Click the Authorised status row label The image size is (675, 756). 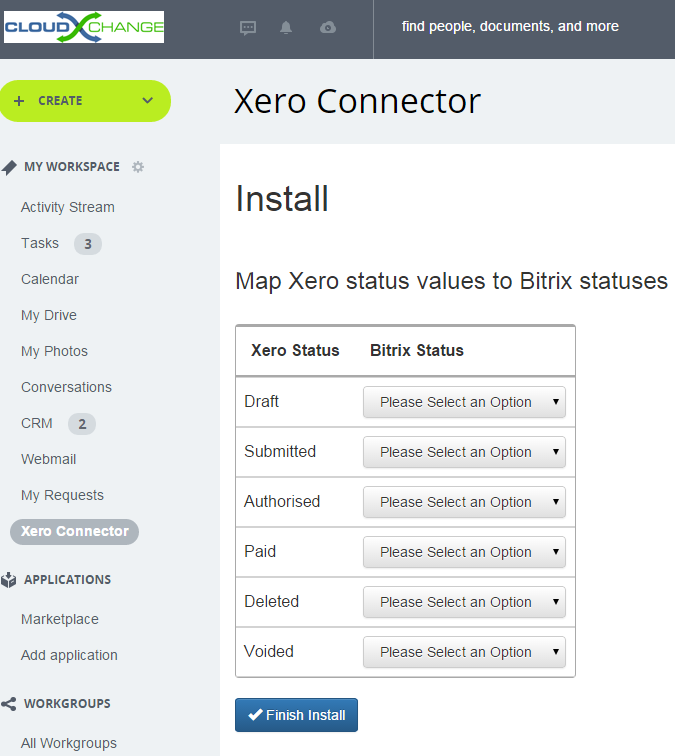(282, 502)
